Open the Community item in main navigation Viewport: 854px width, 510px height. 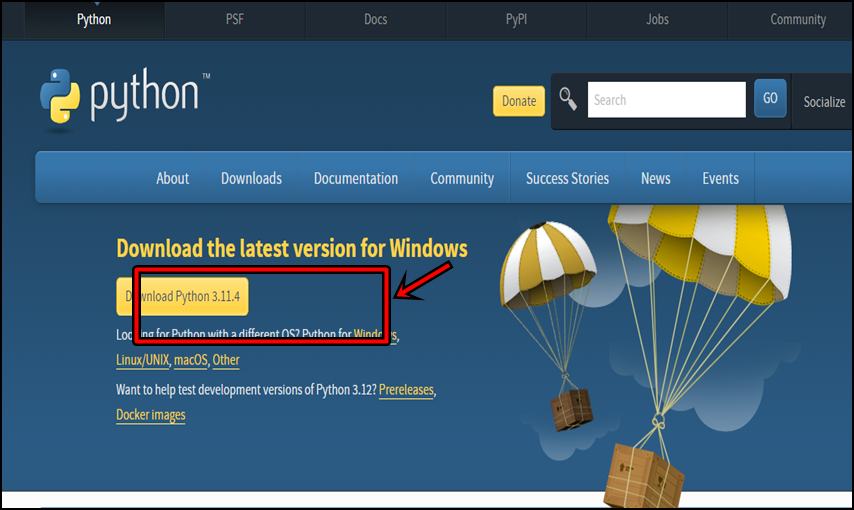click(x=462, y=178)
